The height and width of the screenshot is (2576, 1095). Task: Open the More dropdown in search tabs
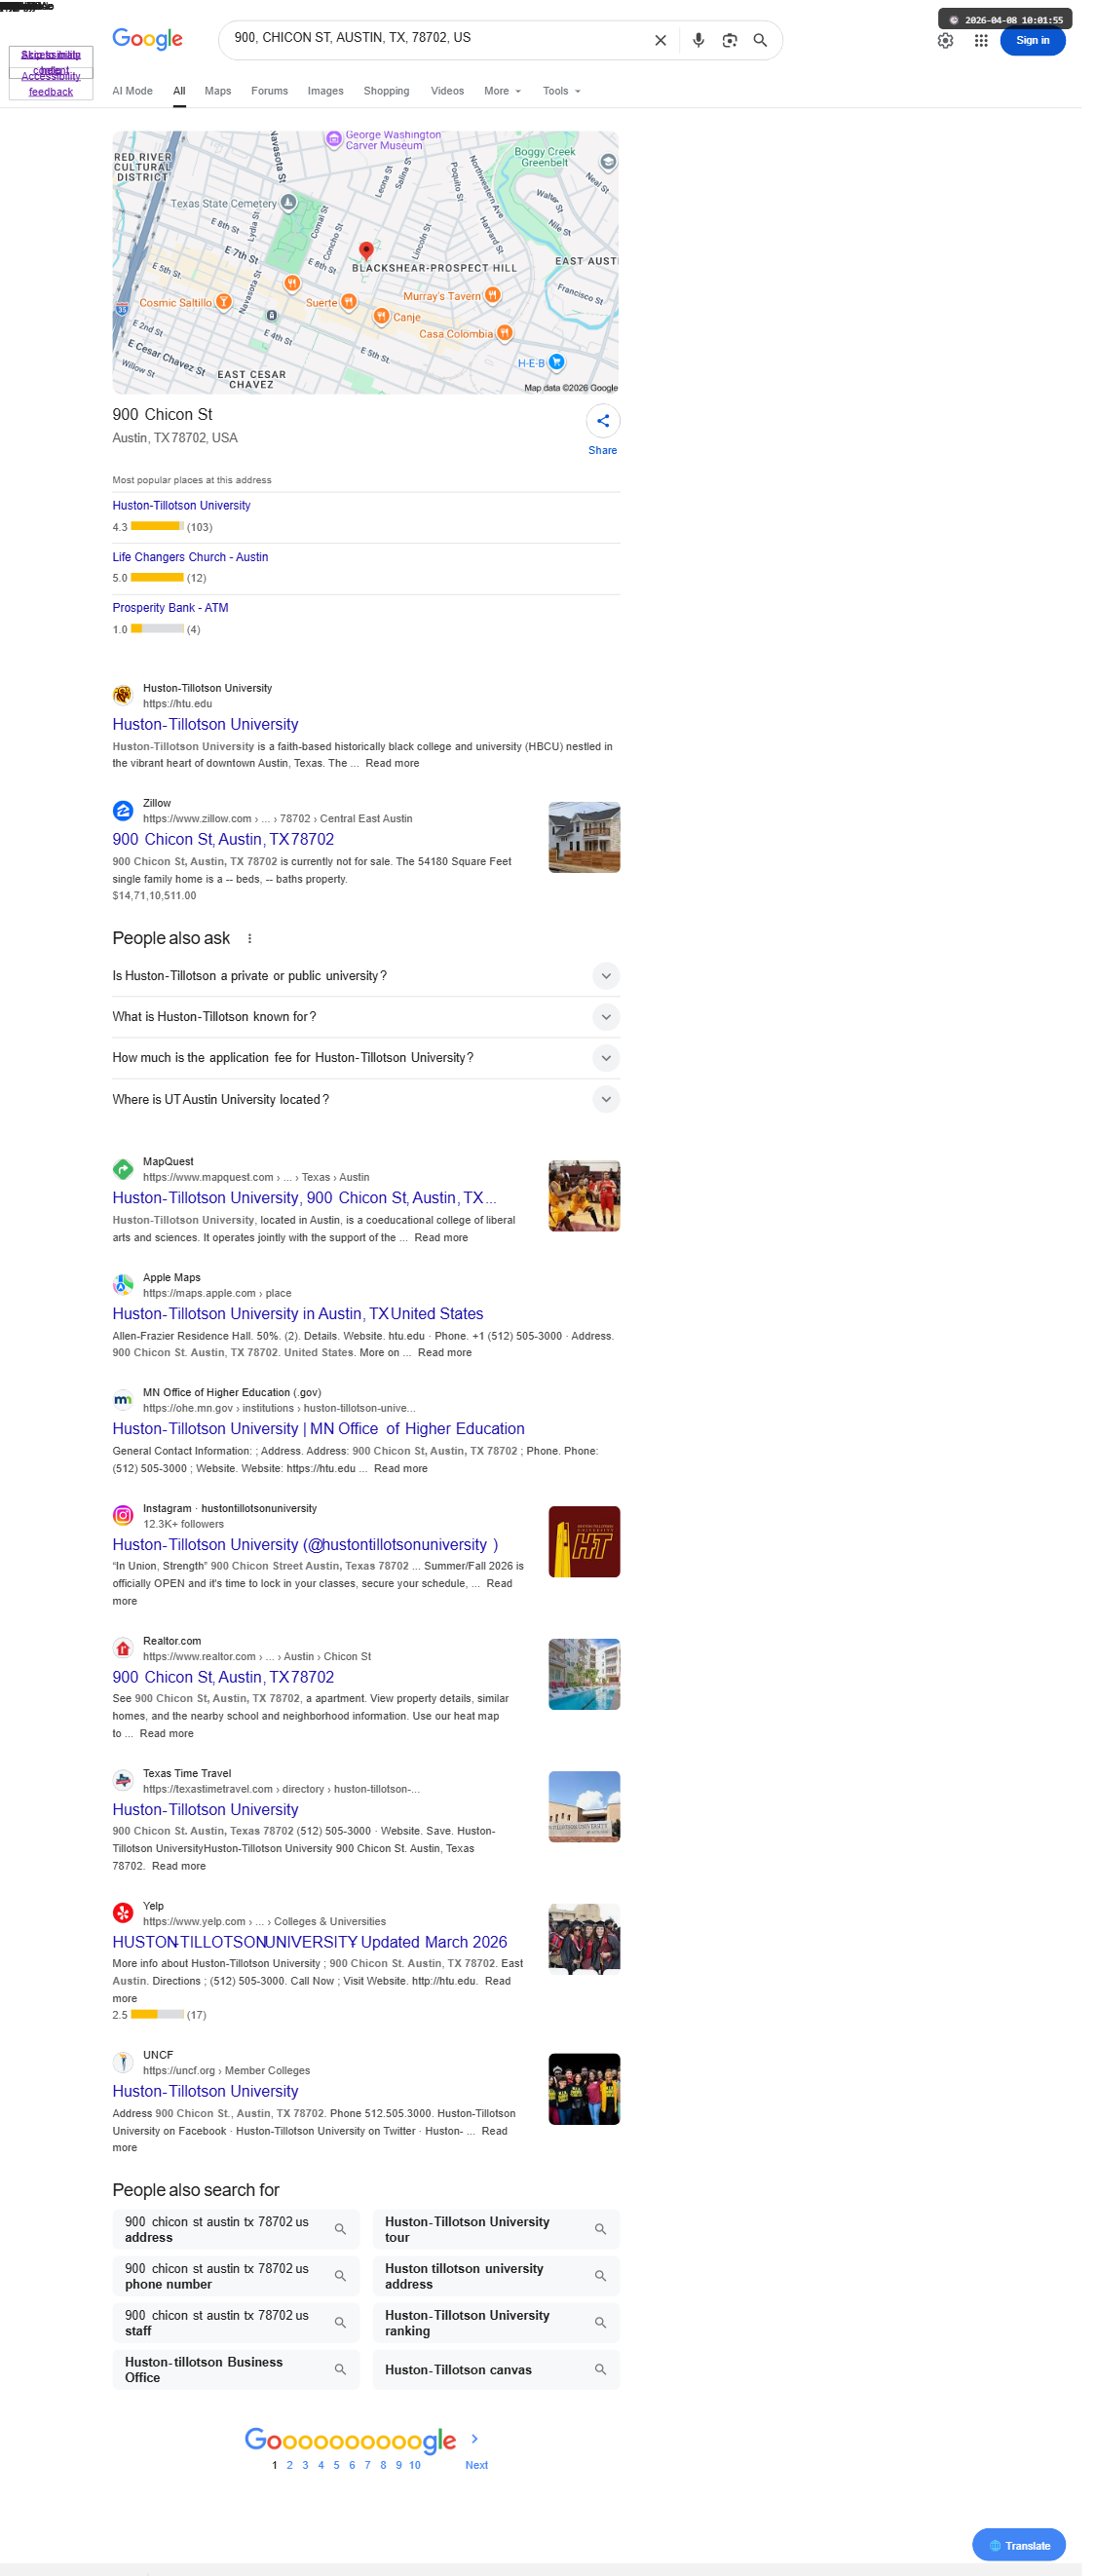502,91
